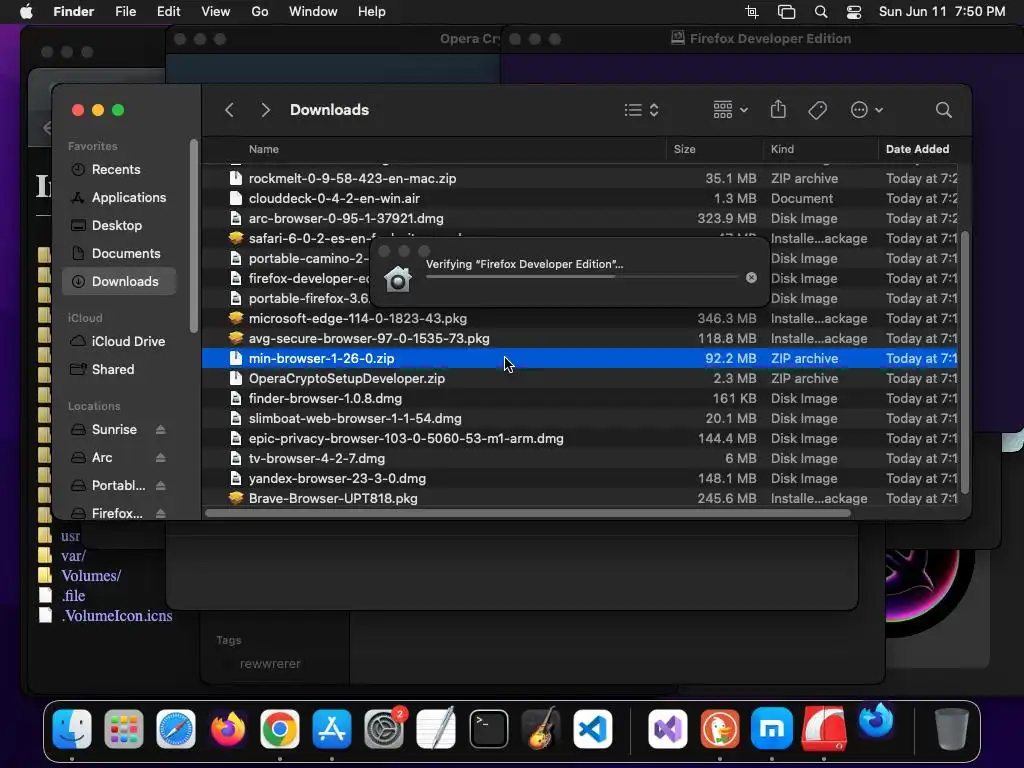Sort the list by the Kind column header
This screenshot has width=1024, height=768.
[782, 149]
